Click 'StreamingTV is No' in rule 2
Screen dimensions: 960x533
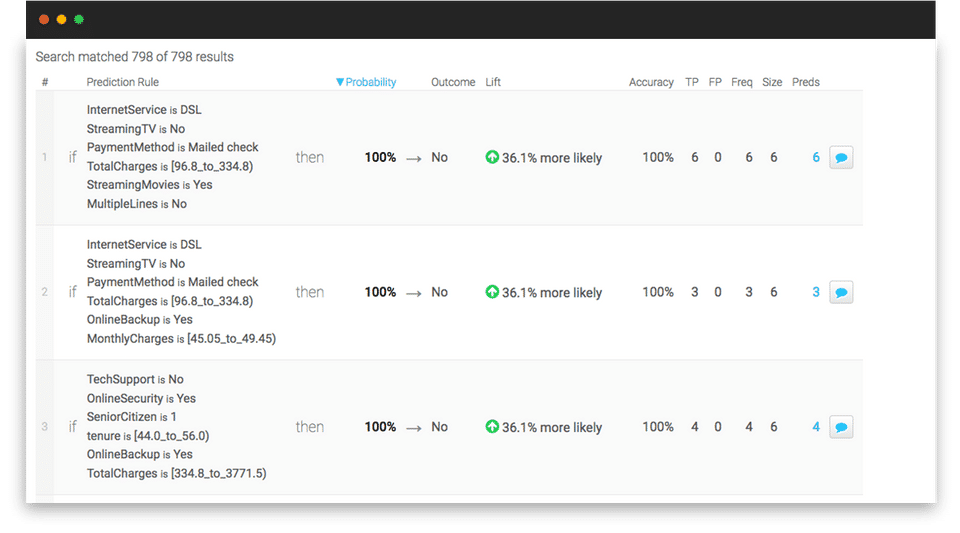[136, 263]
